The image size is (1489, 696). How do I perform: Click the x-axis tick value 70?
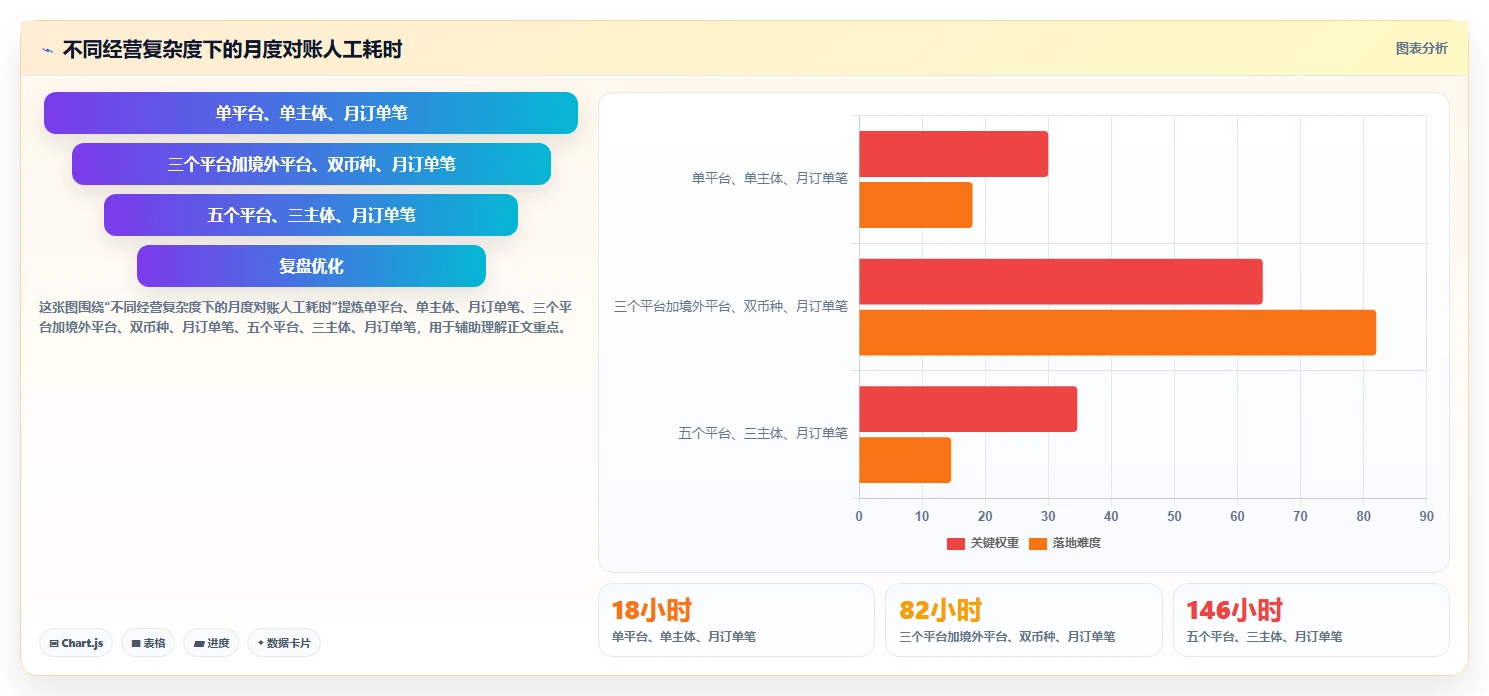click(x=1300, y=516)
